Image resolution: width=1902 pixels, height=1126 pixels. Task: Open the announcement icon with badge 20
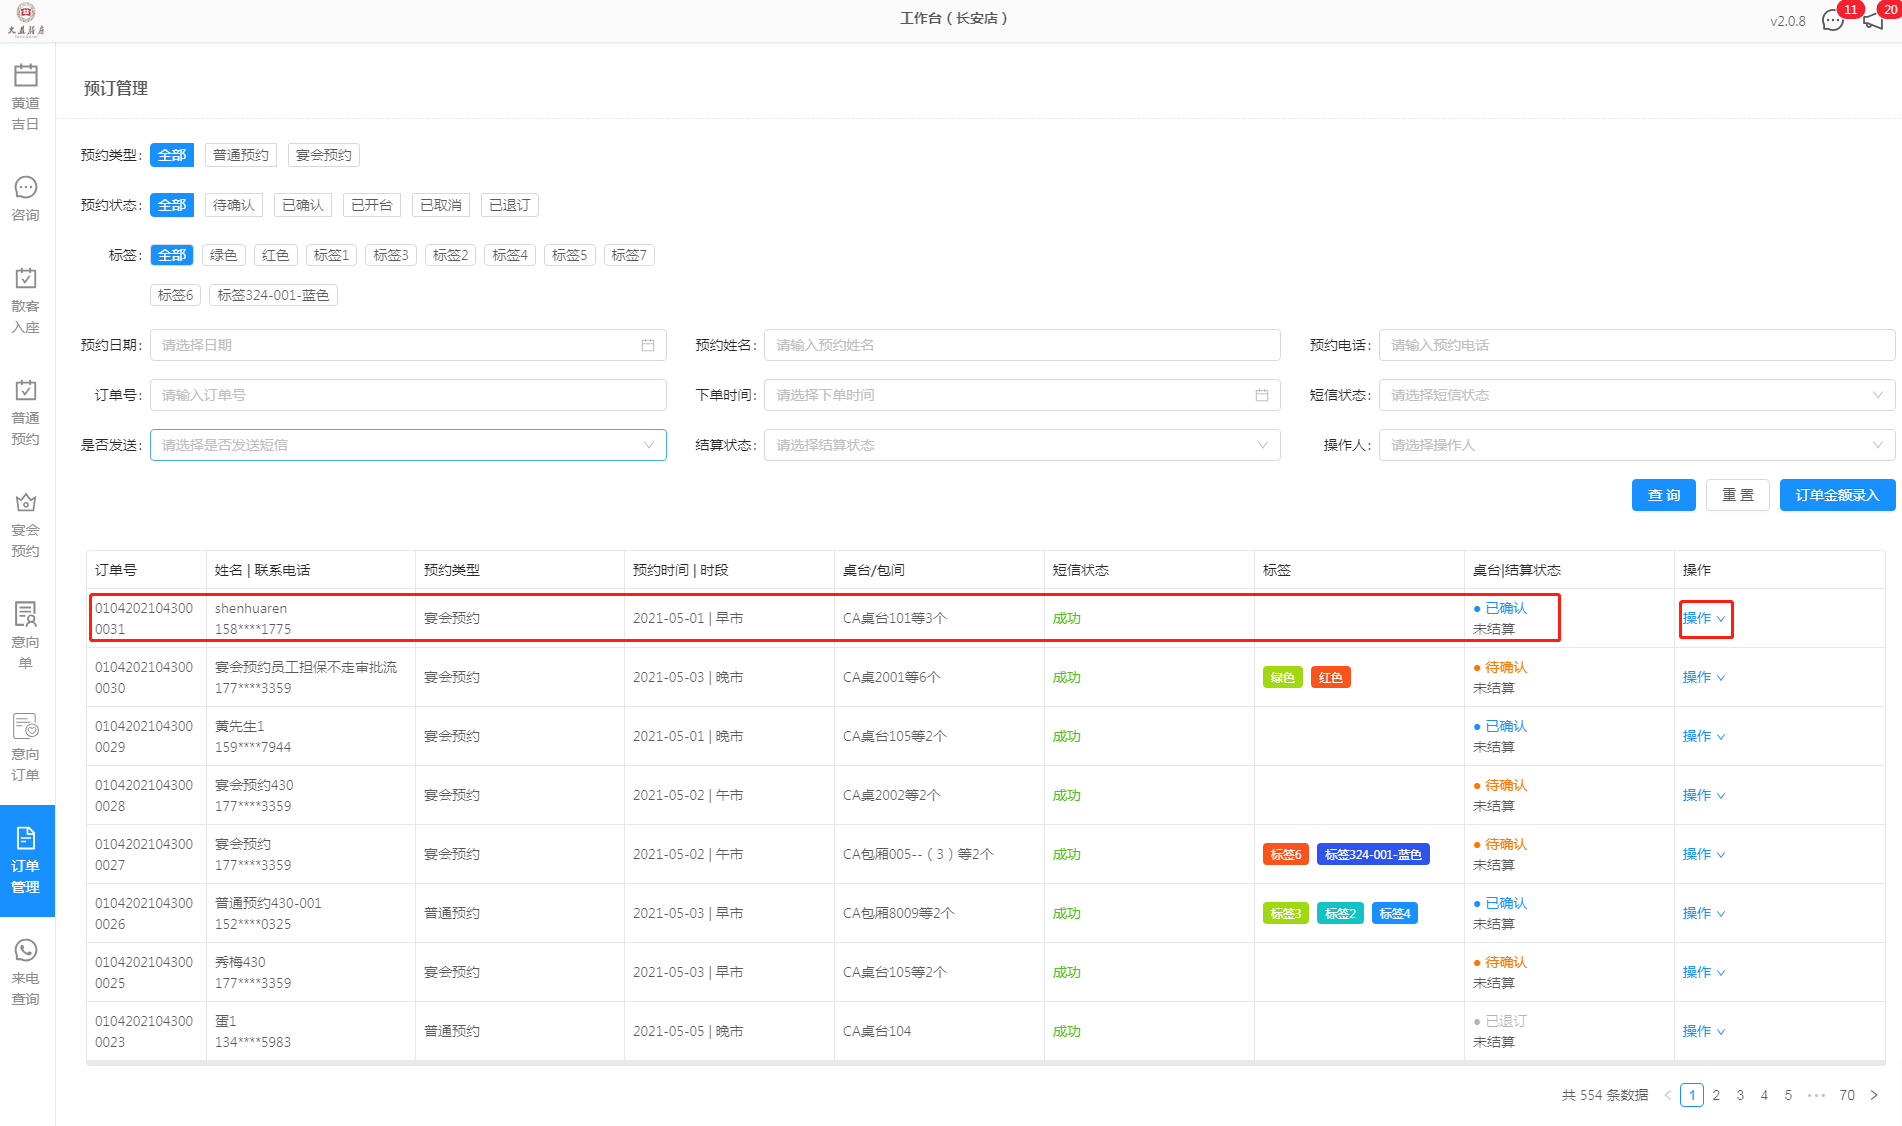tap(1873, 20)
